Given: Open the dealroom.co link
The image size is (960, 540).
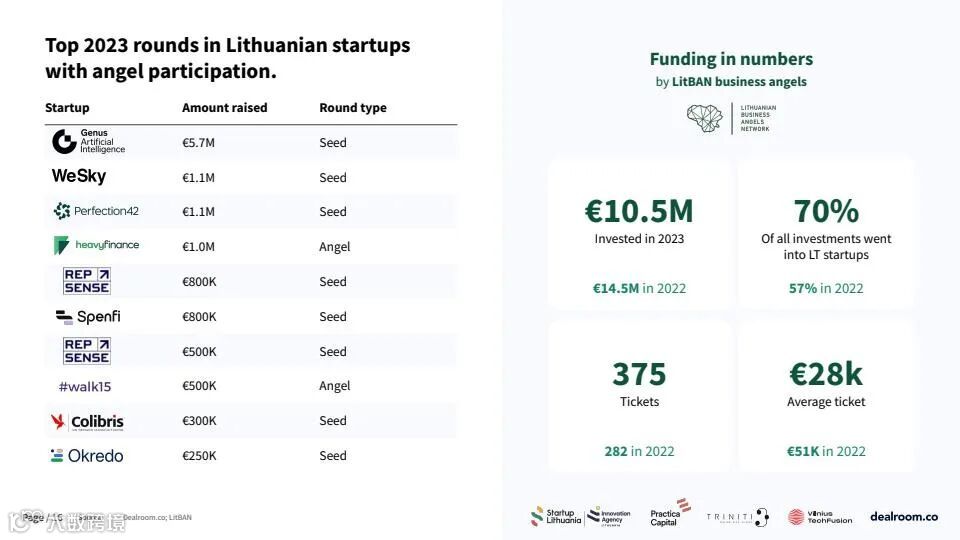Looking at the screenshot, I should point(904,517).
